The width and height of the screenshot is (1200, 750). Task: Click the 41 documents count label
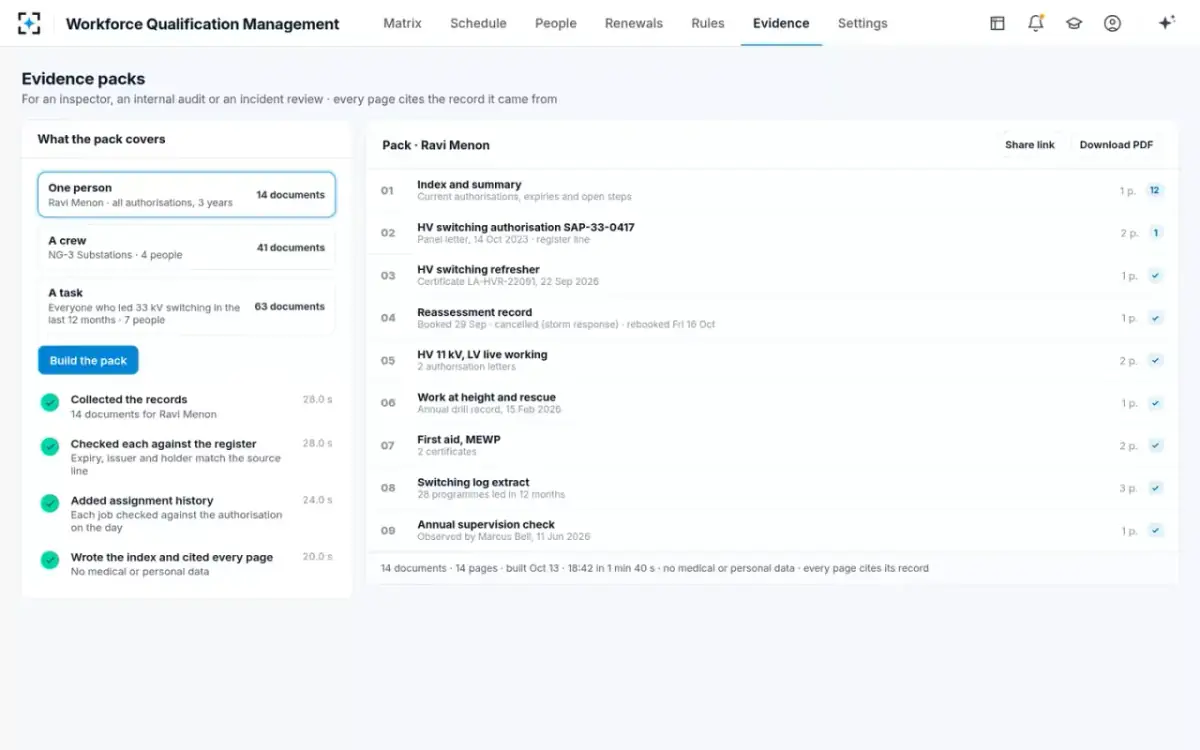290,247
